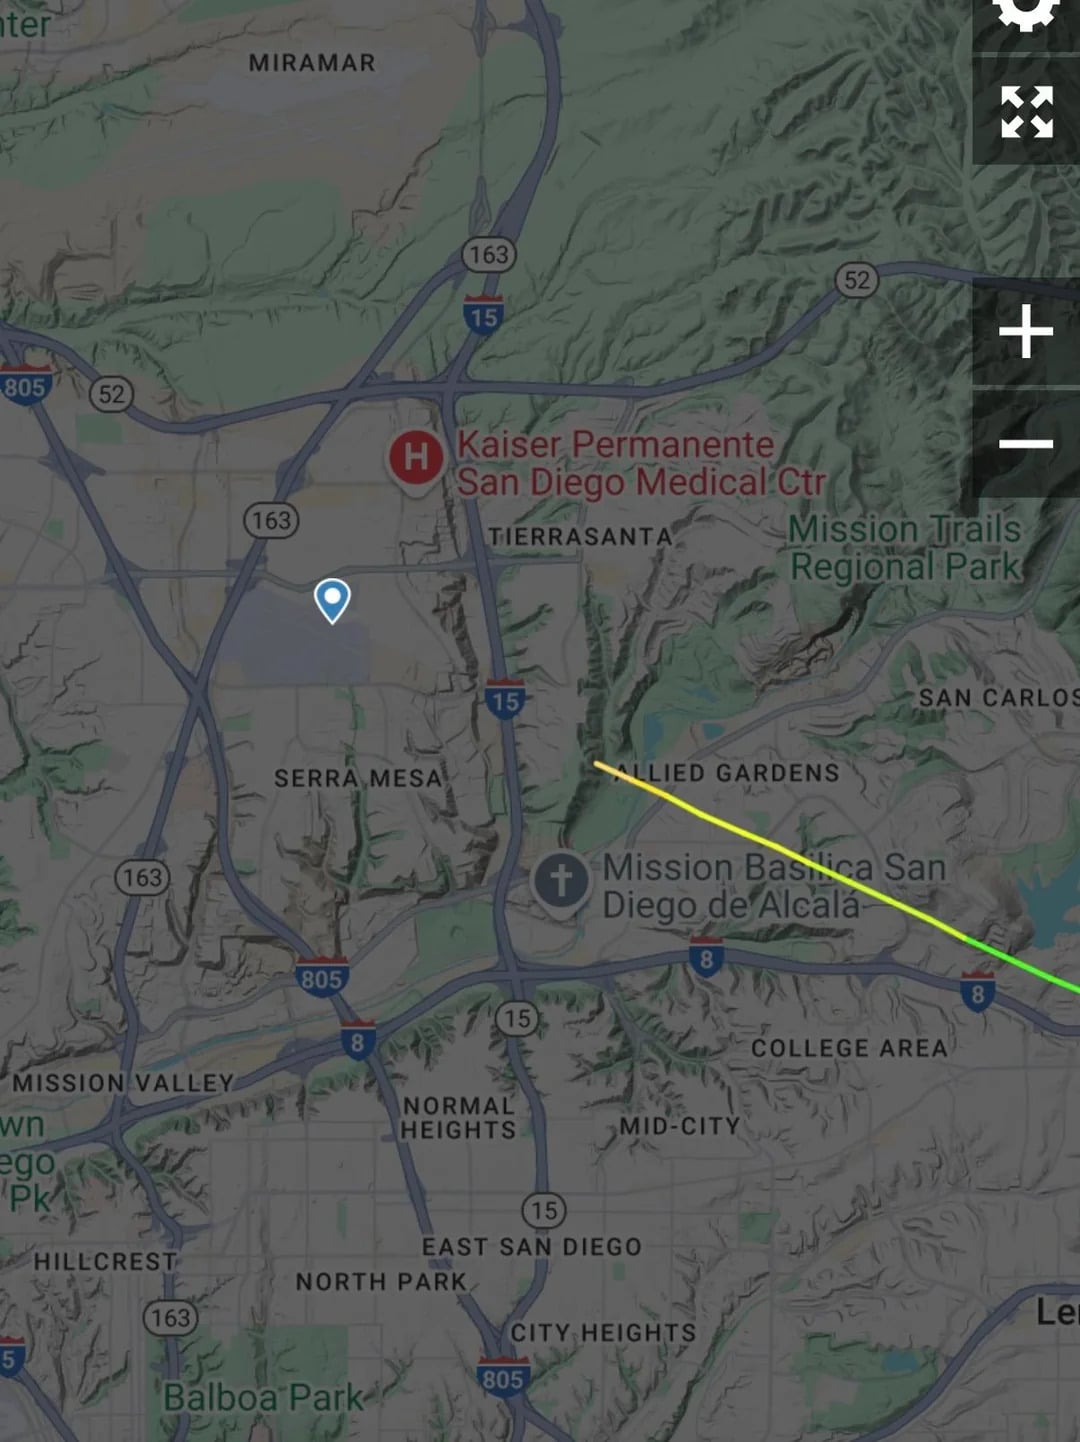Viewport: 1080px width, 1442px height.
Task: Click the I-805 shield near Mission Valley
Action: click(x=322, y=976)
